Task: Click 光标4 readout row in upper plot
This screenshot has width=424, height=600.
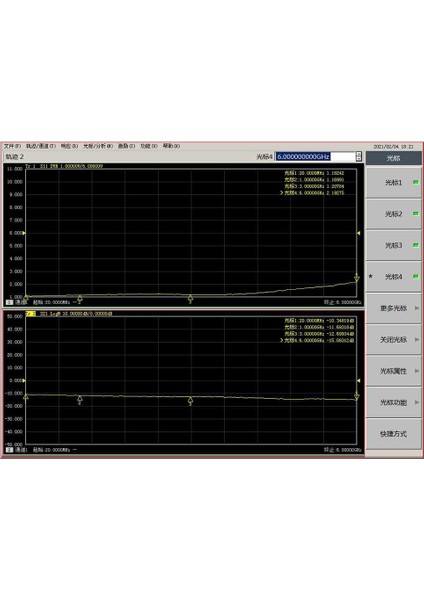Action: [312, 193]
